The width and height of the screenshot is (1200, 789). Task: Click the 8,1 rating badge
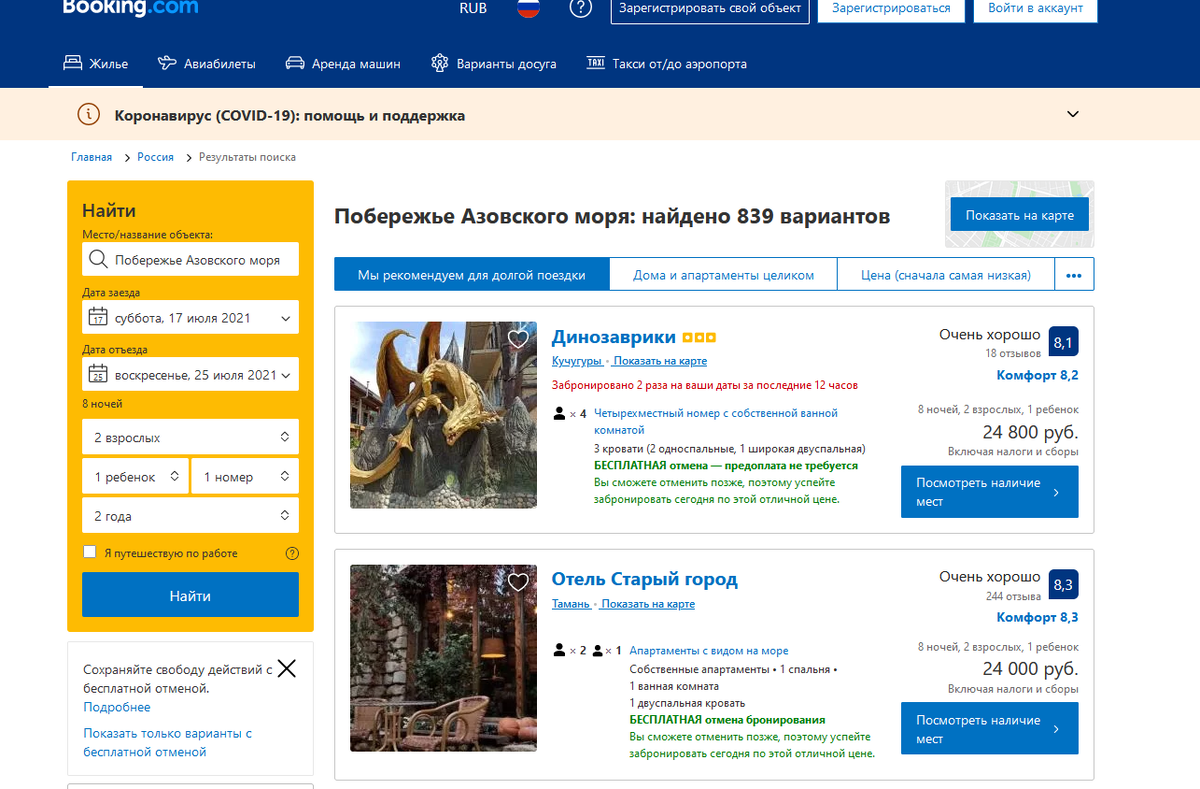pyautogui.click(x=1063, y=343)
